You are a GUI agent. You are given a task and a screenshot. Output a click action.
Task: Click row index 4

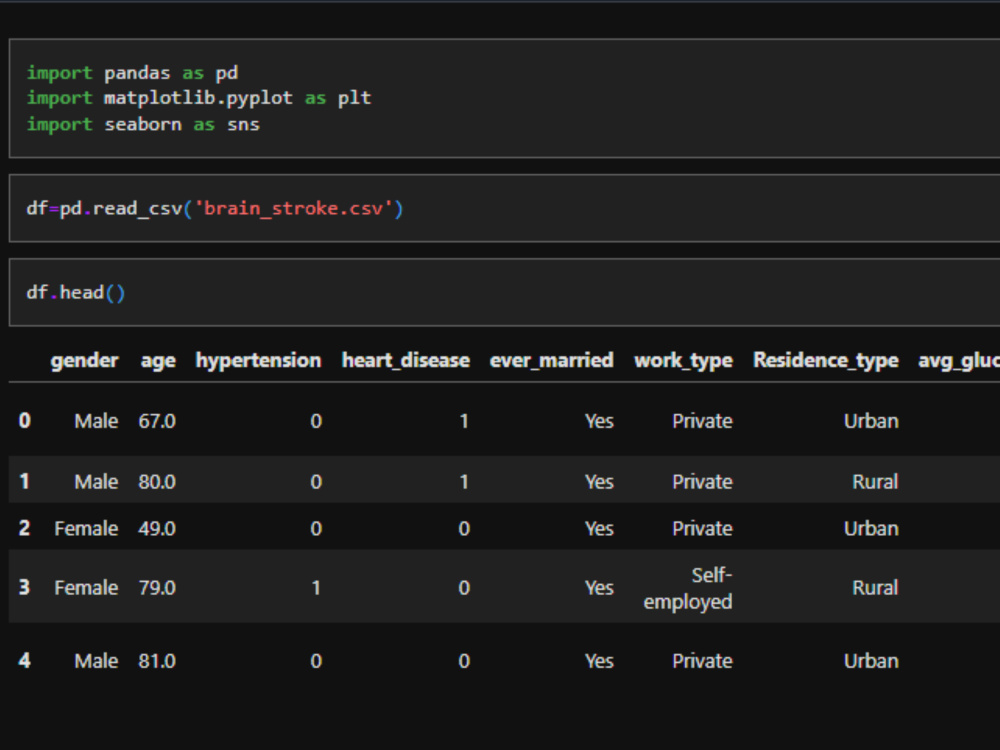click(x=24, y=661)
